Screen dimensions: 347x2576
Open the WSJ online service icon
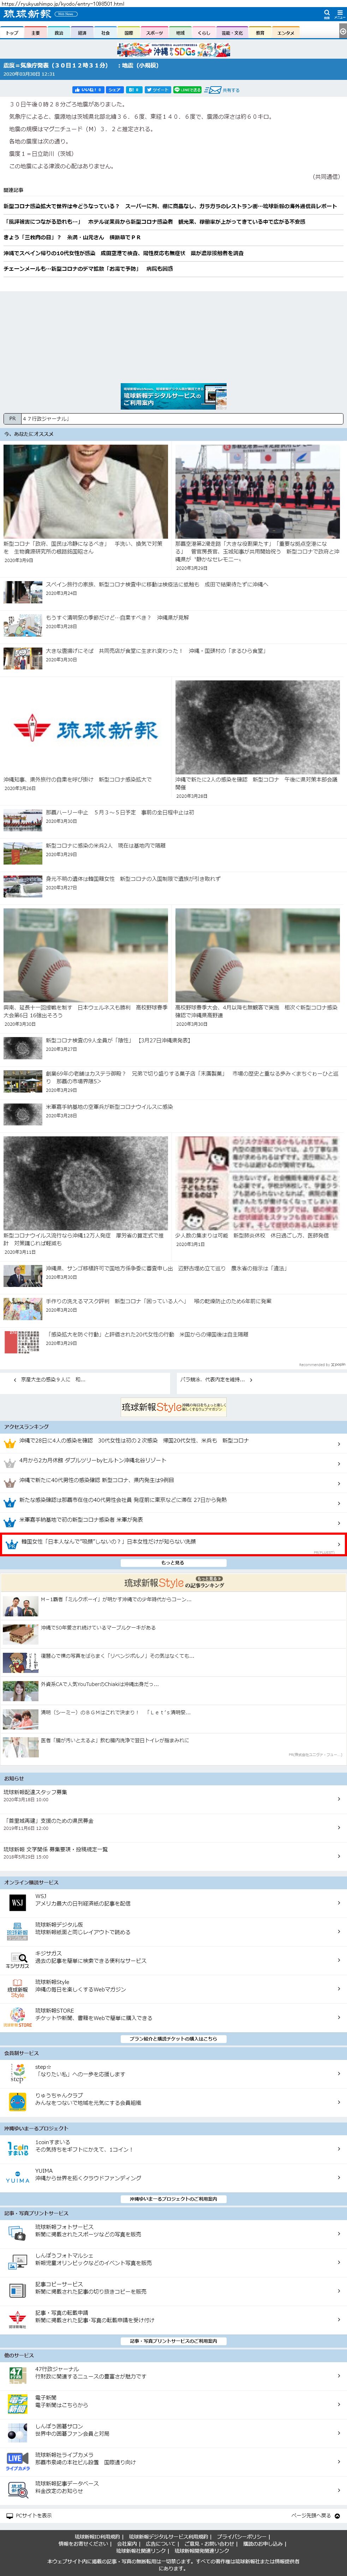tap(17, 1902)
